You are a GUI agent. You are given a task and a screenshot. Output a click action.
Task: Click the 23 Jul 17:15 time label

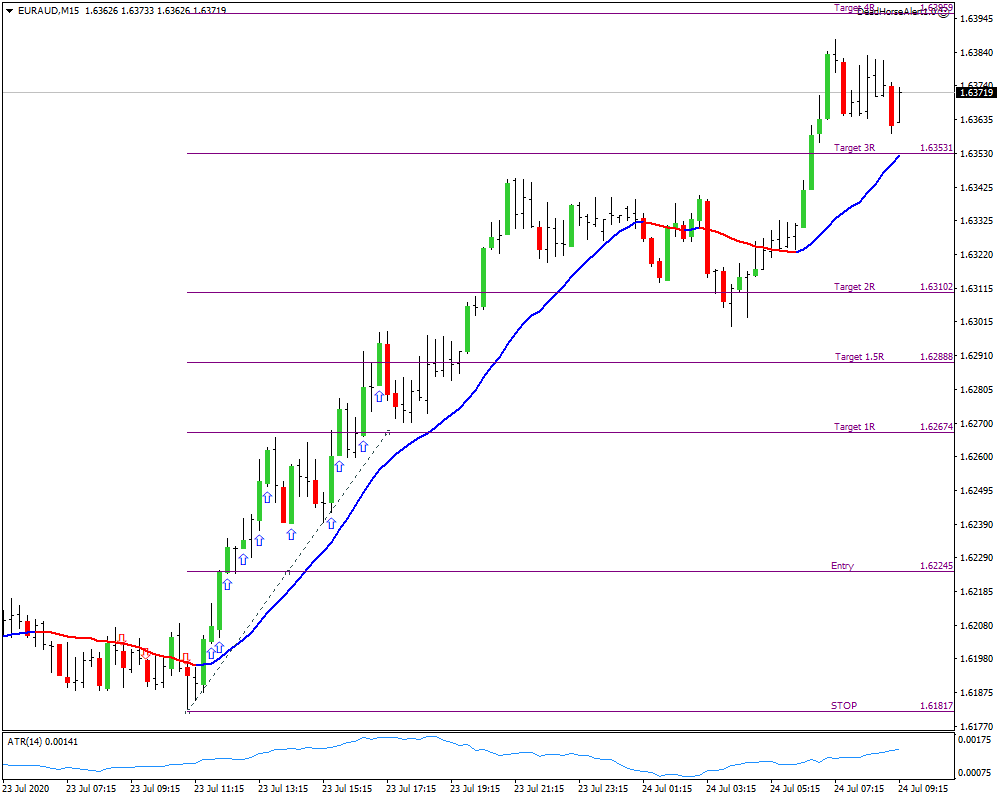tap(411, 789)
